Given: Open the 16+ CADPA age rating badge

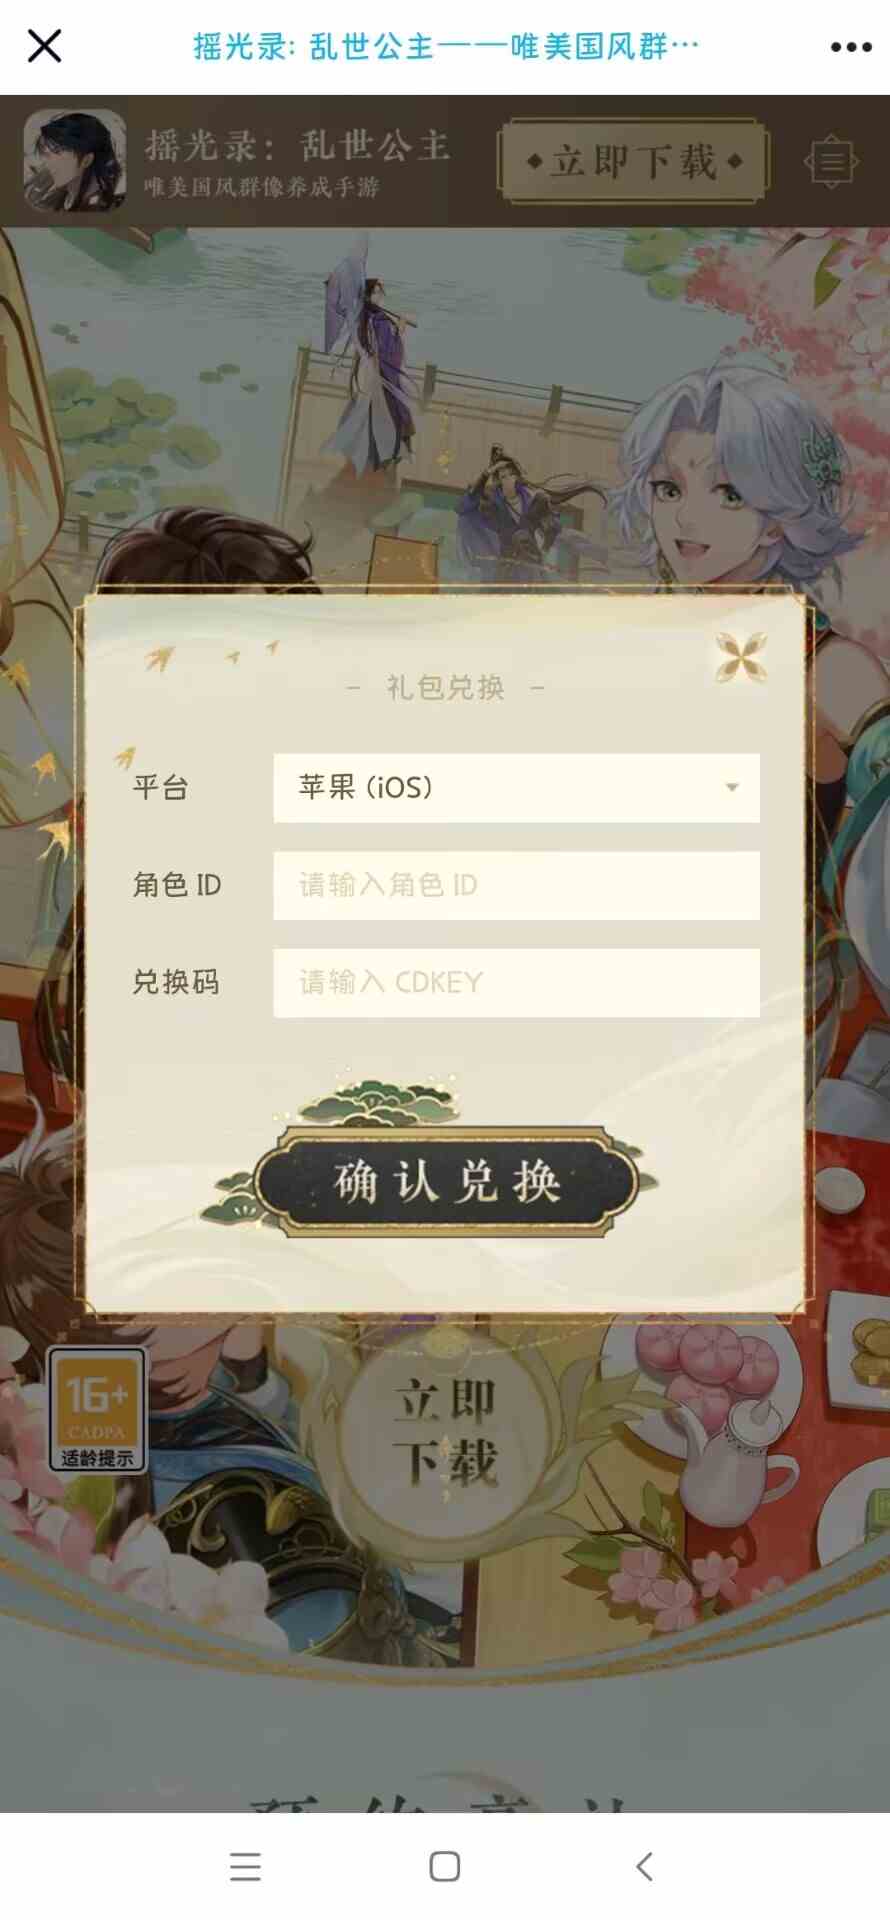Looking at the screenshot, I should point(97,1409).
